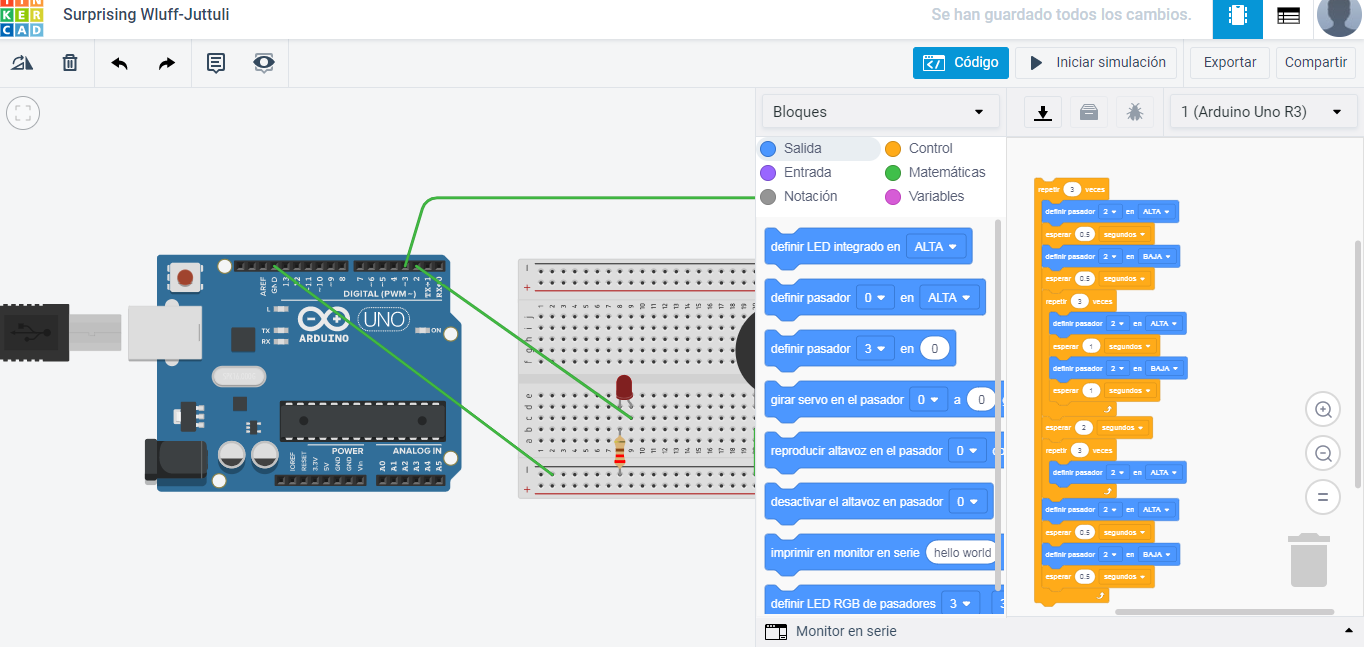
Task: Undo the last action
Action: (119, 63)
